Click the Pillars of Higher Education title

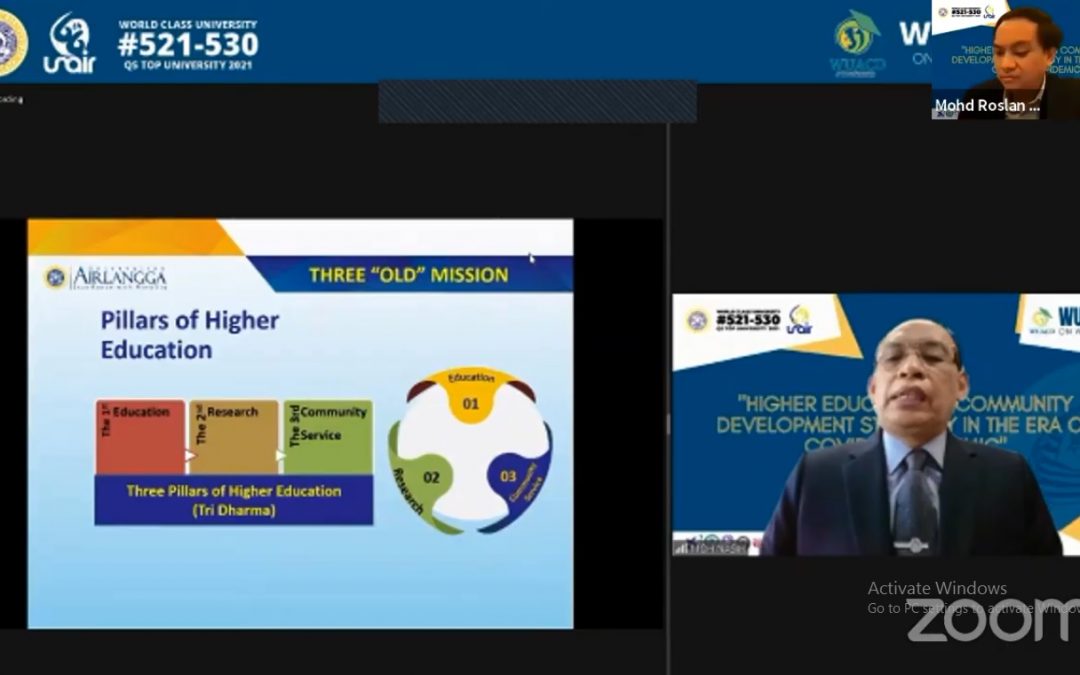(189, 335)
